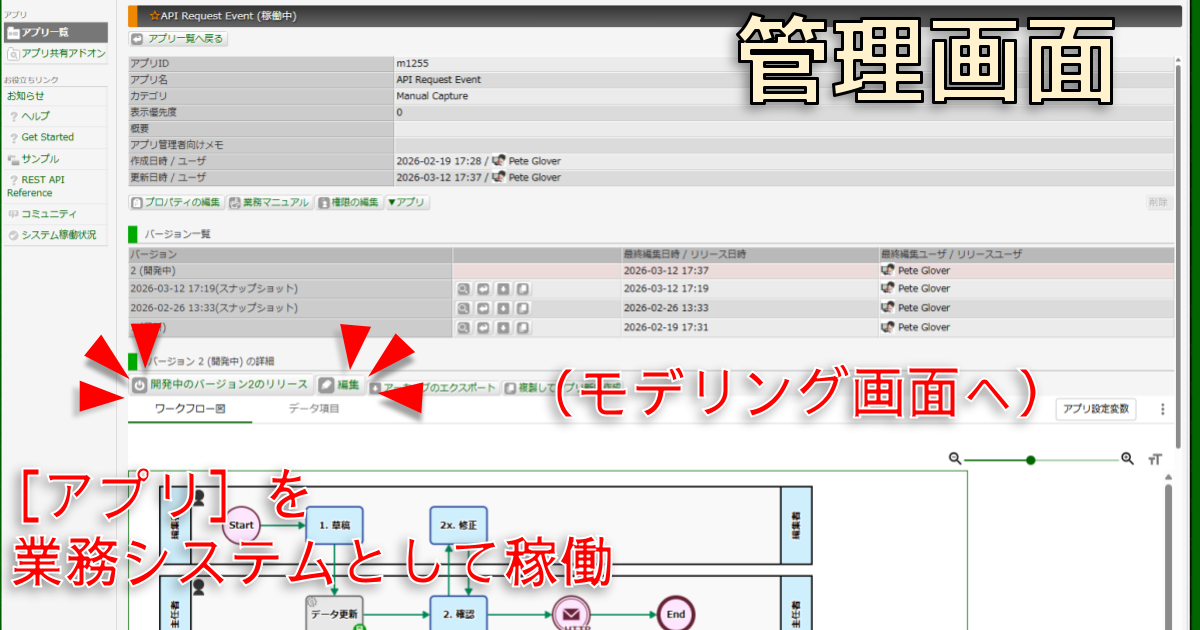Click the greyed 削除 button
The image size is (1200, 630).
(1158, 202)
